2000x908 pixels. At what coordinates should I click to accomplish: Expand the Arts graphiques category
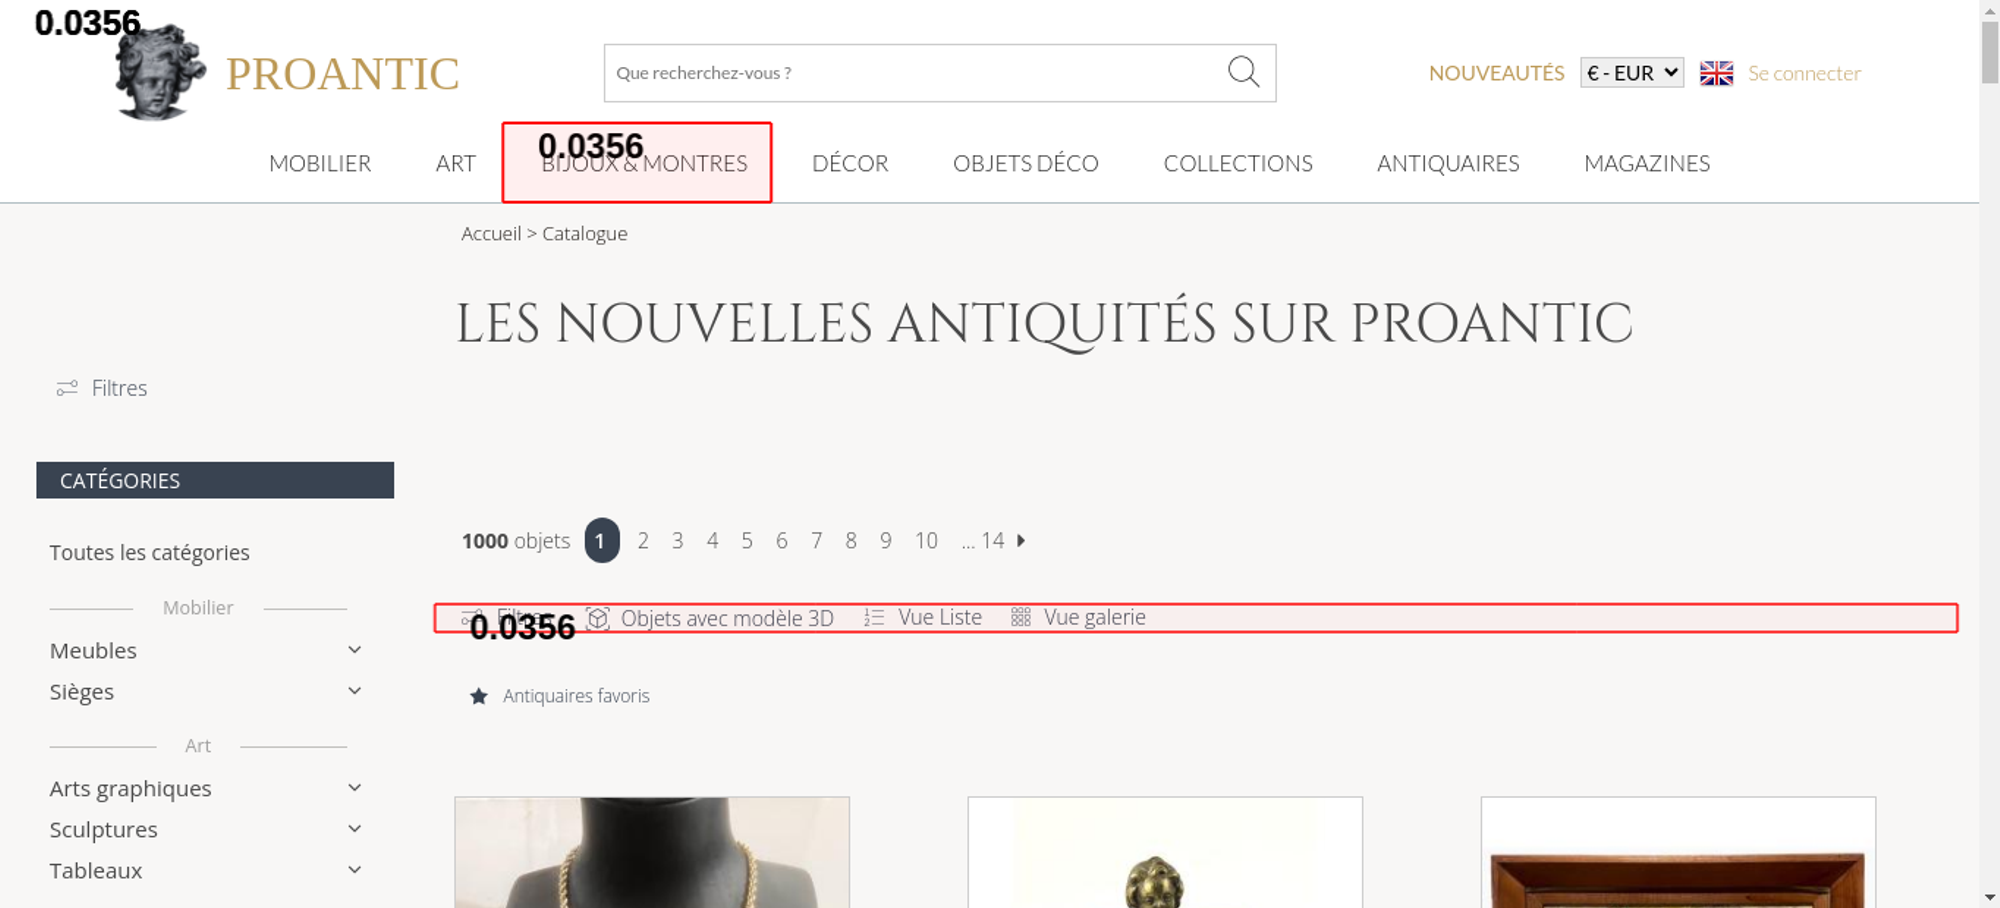pyautogui.click(x=354, y=788)
